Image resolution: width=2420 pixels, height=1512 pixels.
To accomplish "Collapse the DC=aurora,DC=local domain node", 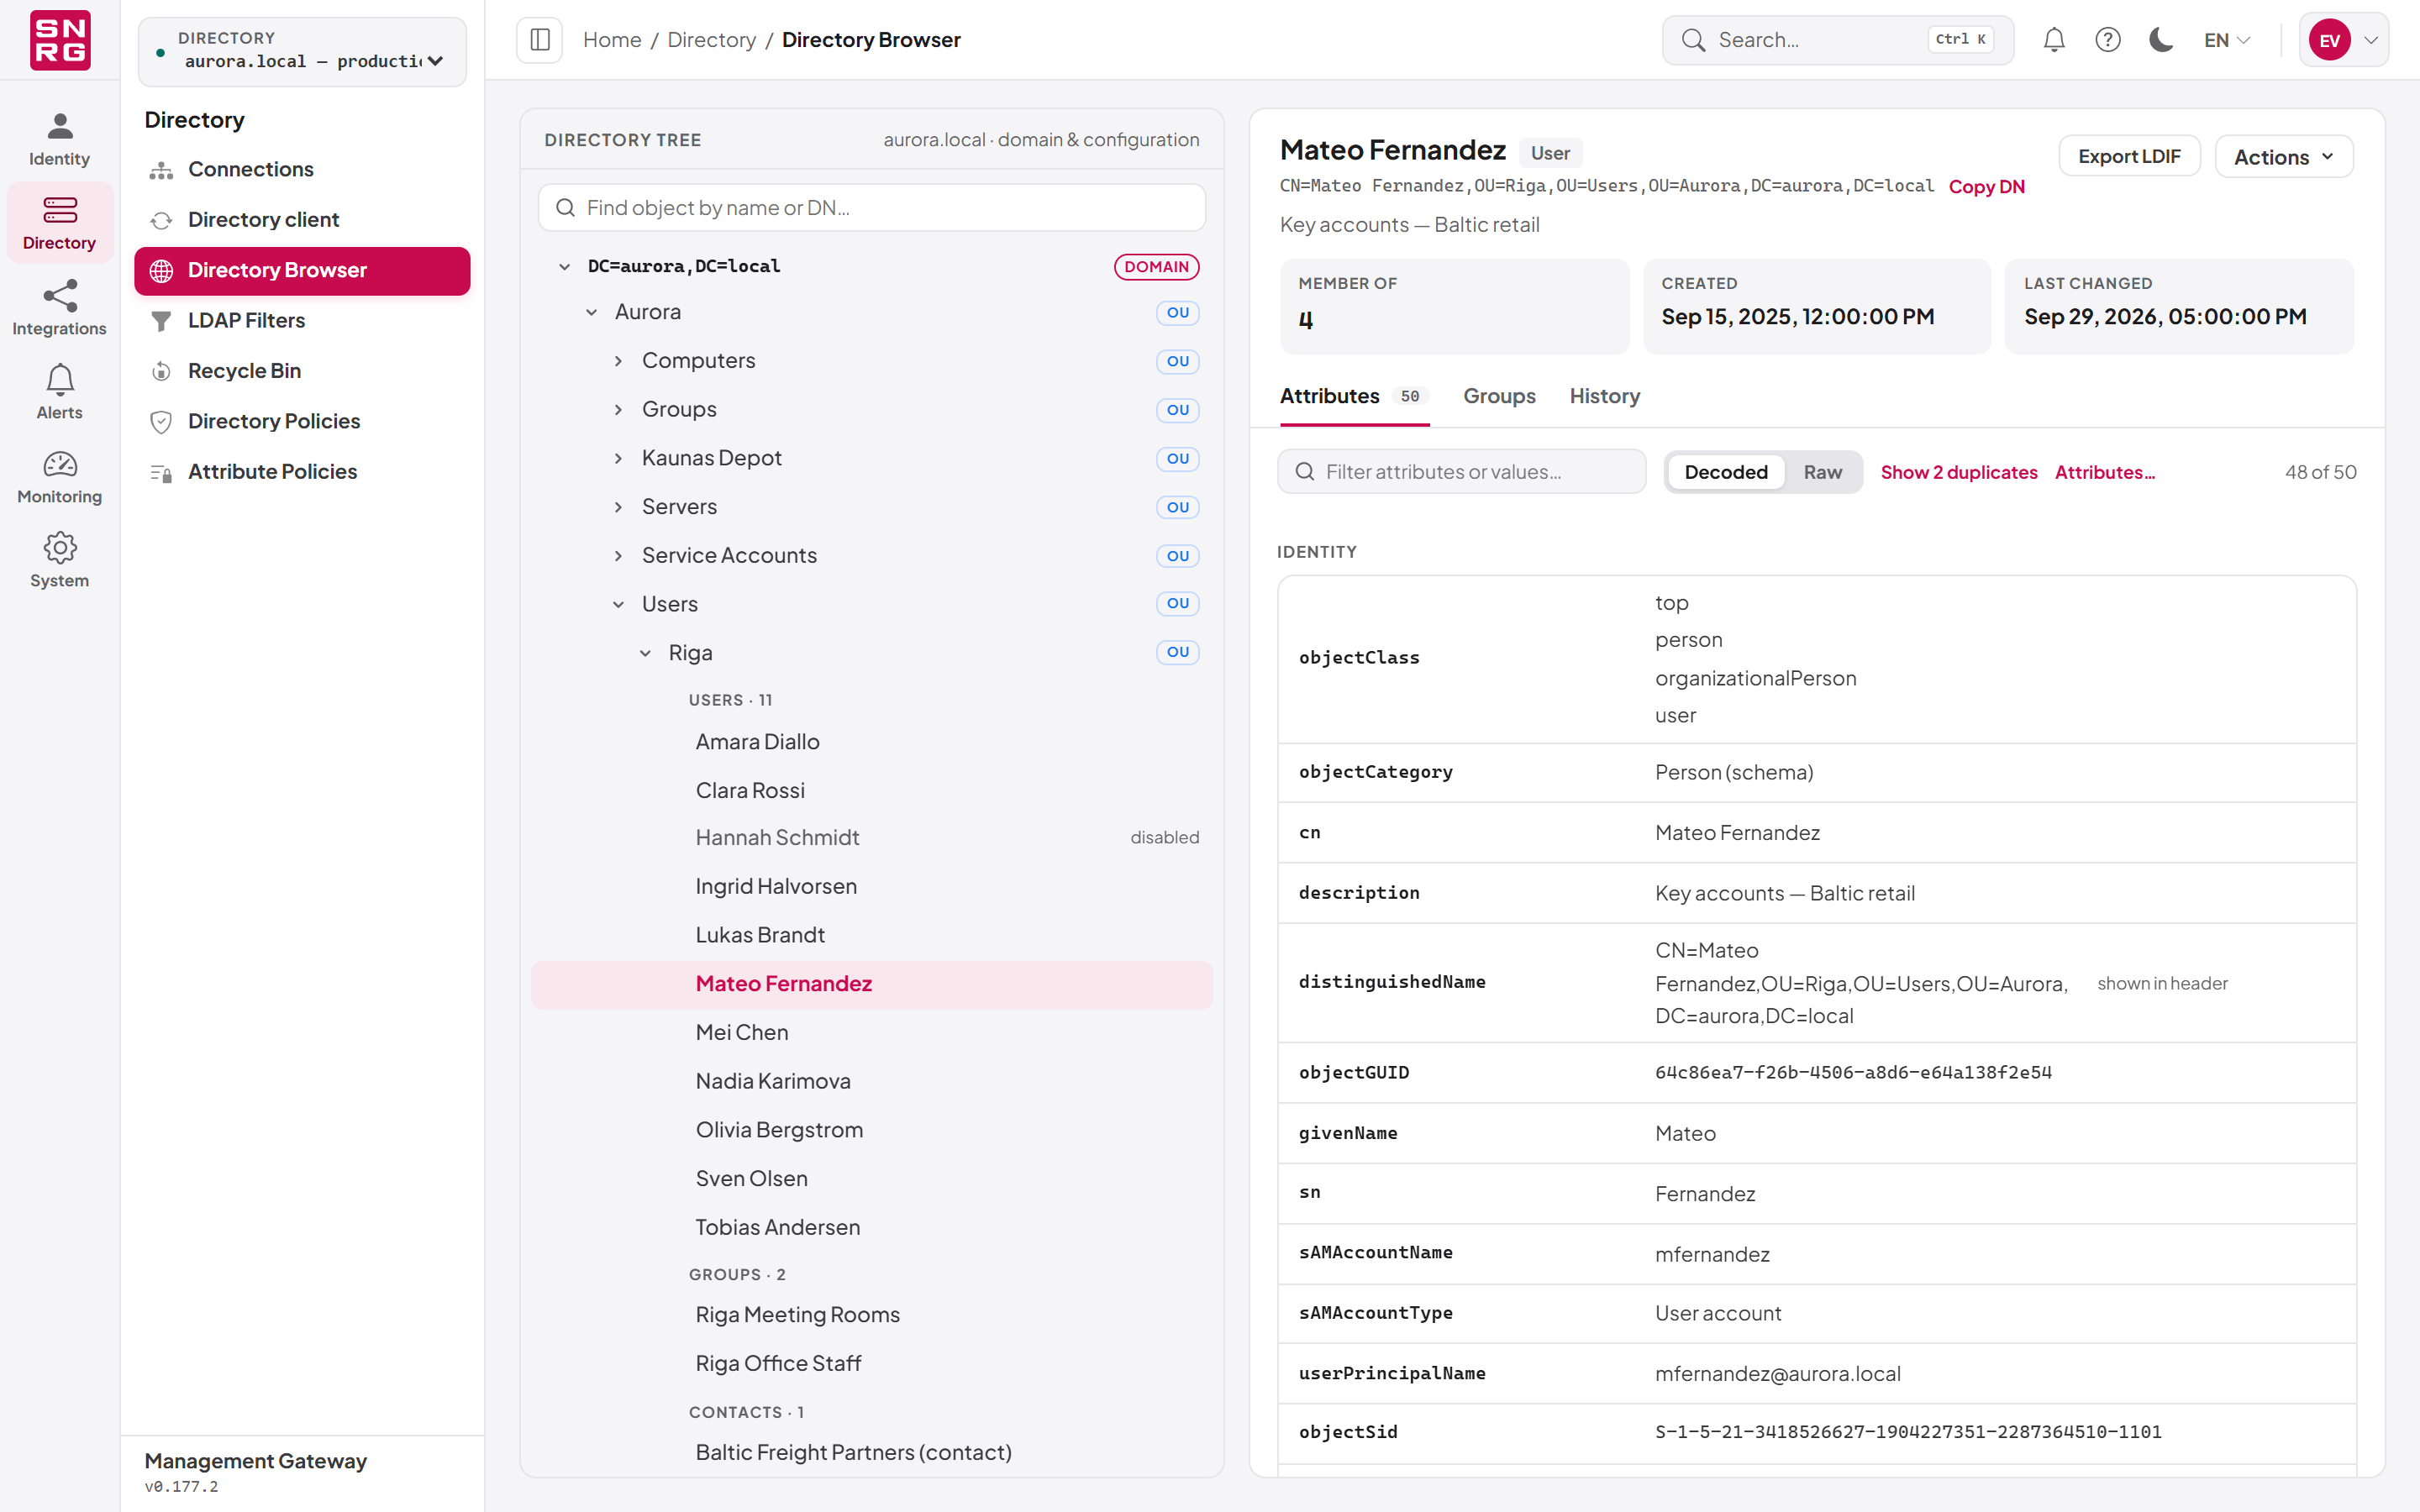I will tap(565, 267).
